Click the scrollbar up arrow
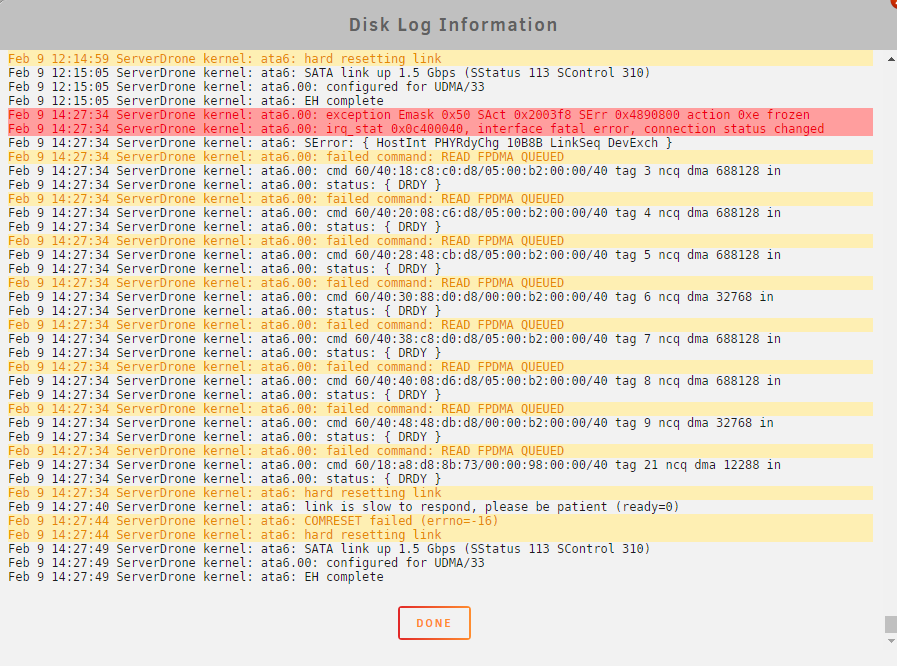 (891, 59)
